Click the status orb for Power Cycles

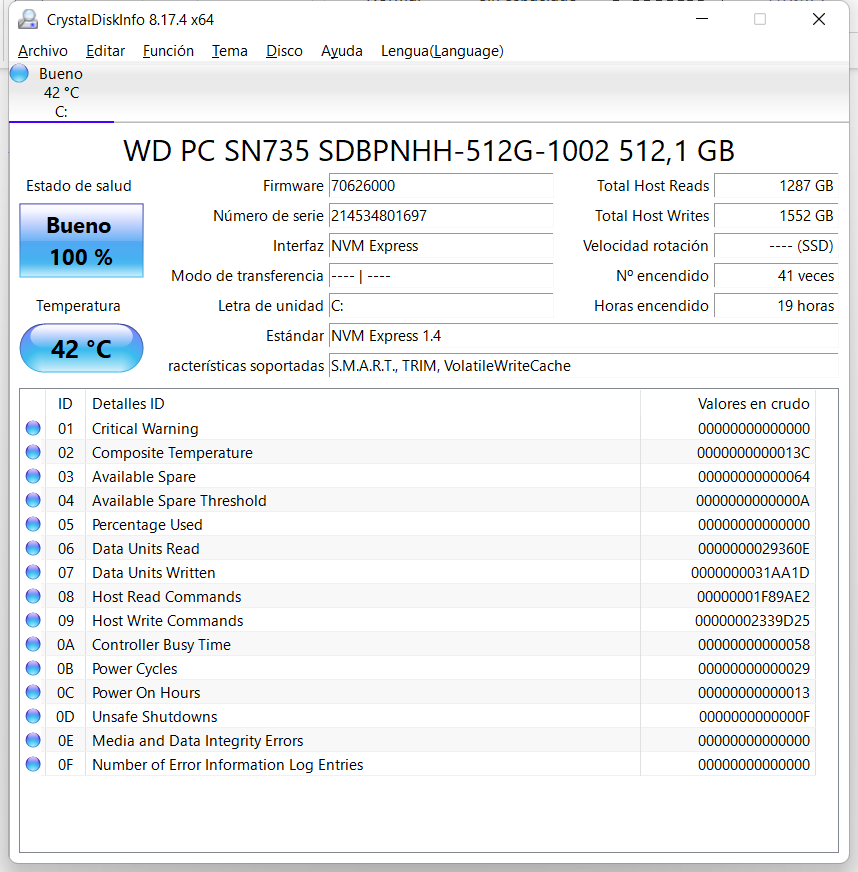tap(33, 668)
